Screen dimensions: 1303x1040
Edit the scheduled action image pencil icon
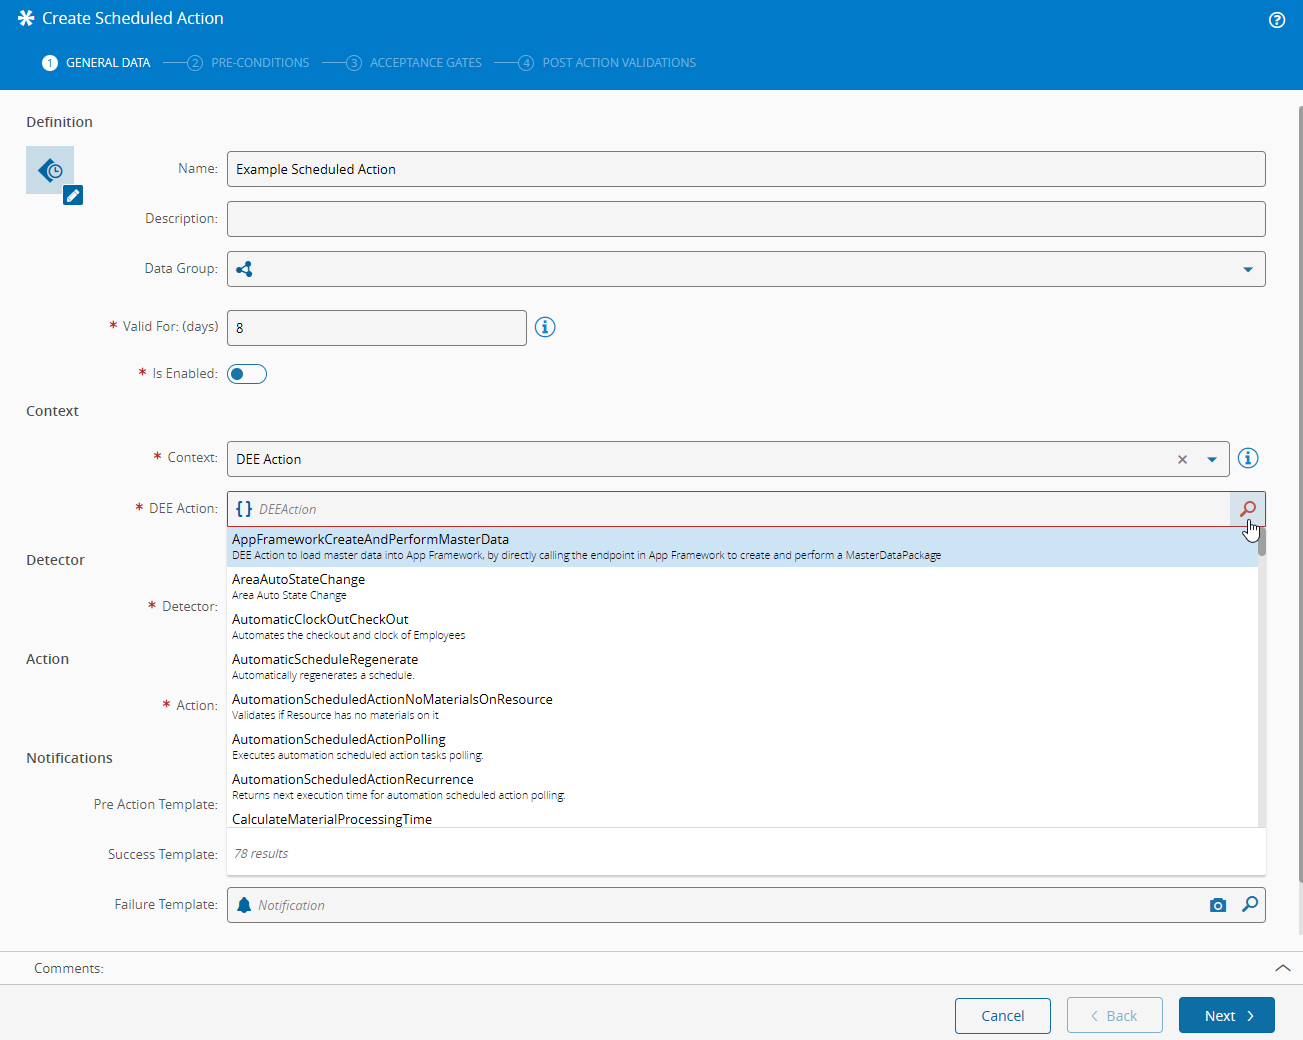[x=73, y=196]
